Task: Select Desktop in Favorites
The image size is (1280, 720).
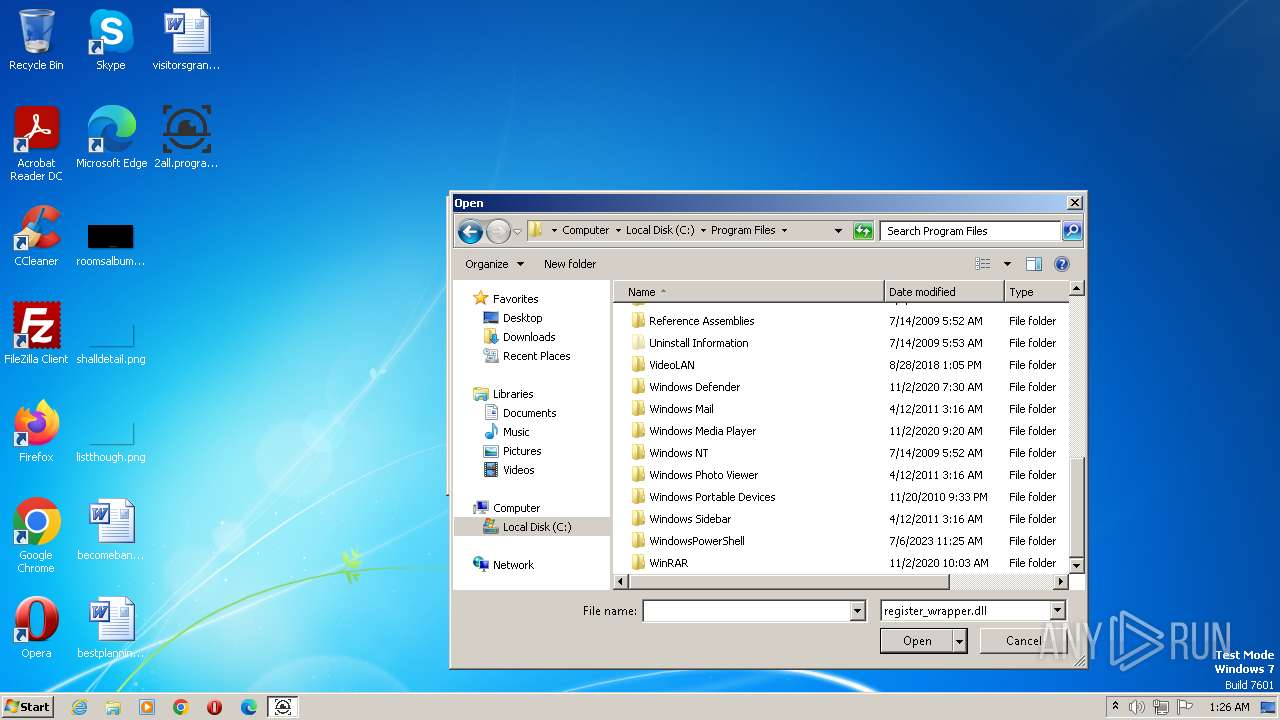Action: click(x=522, y=318)
